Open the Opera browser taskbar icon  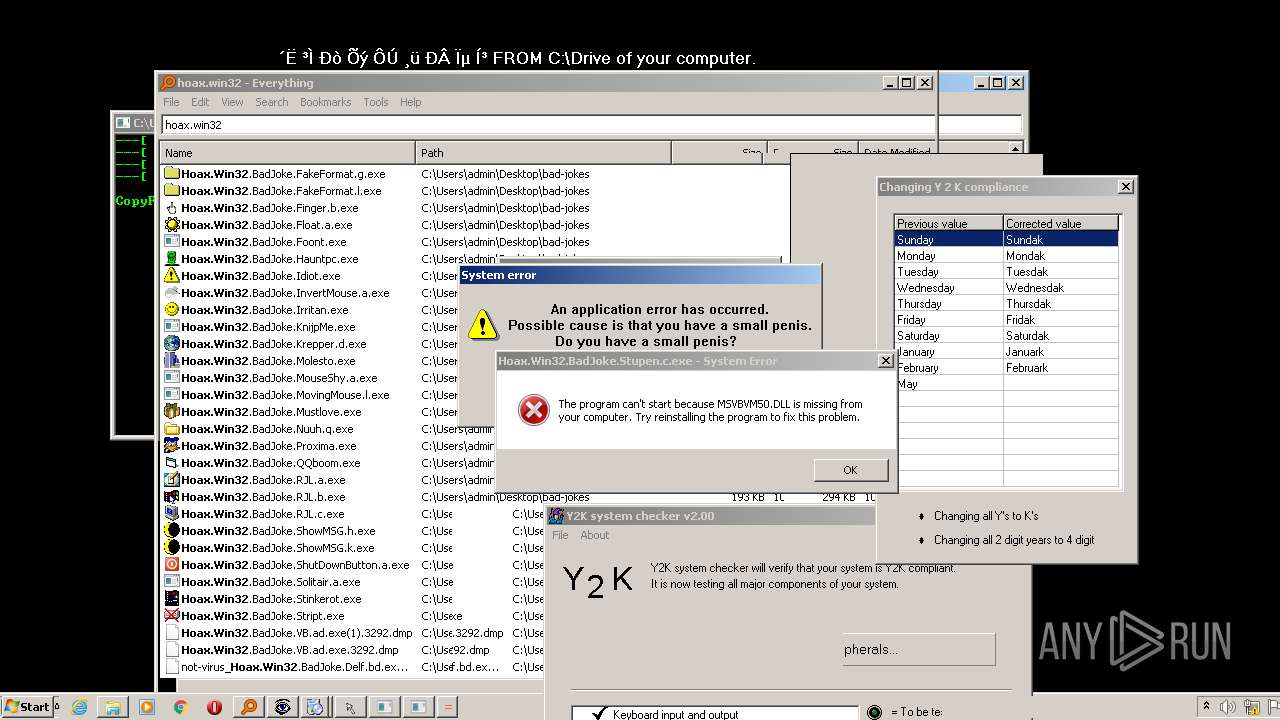point(214,707)
